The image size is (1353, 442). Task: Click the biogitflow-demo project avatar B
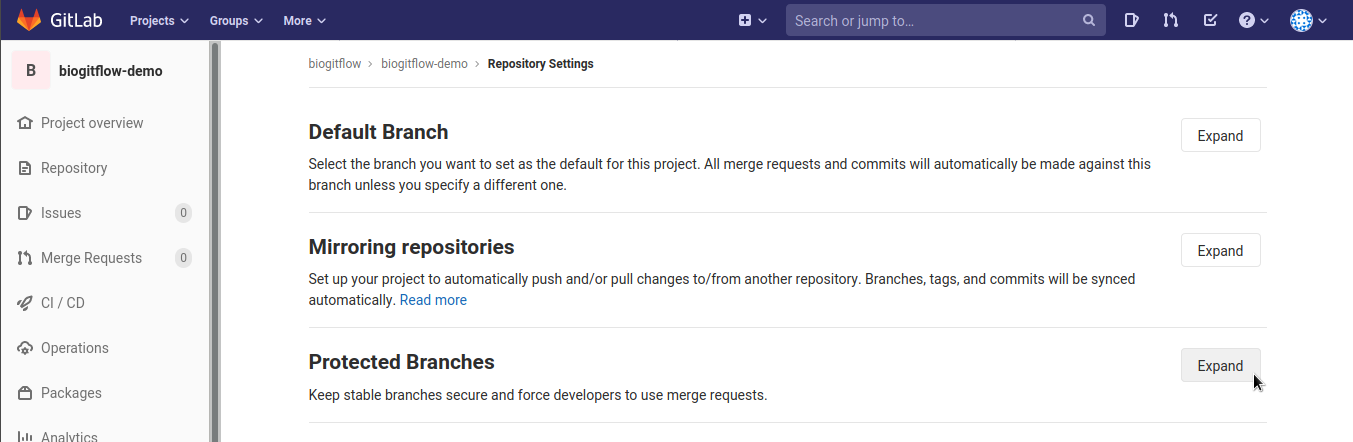pyautogui.click(x=31, y=70)
